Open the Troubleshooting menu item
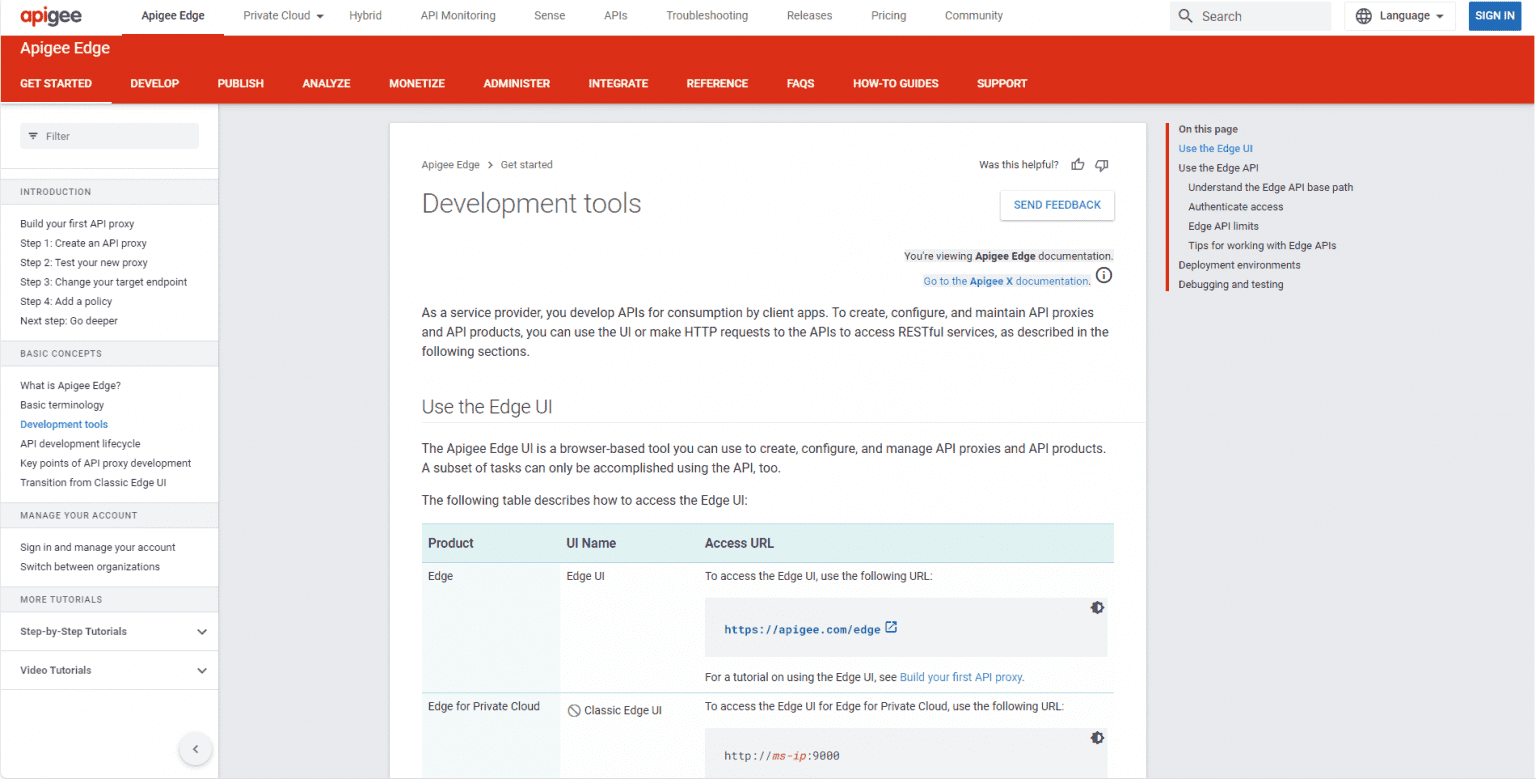Viewport: 1536px width, 779px height. 706,15
